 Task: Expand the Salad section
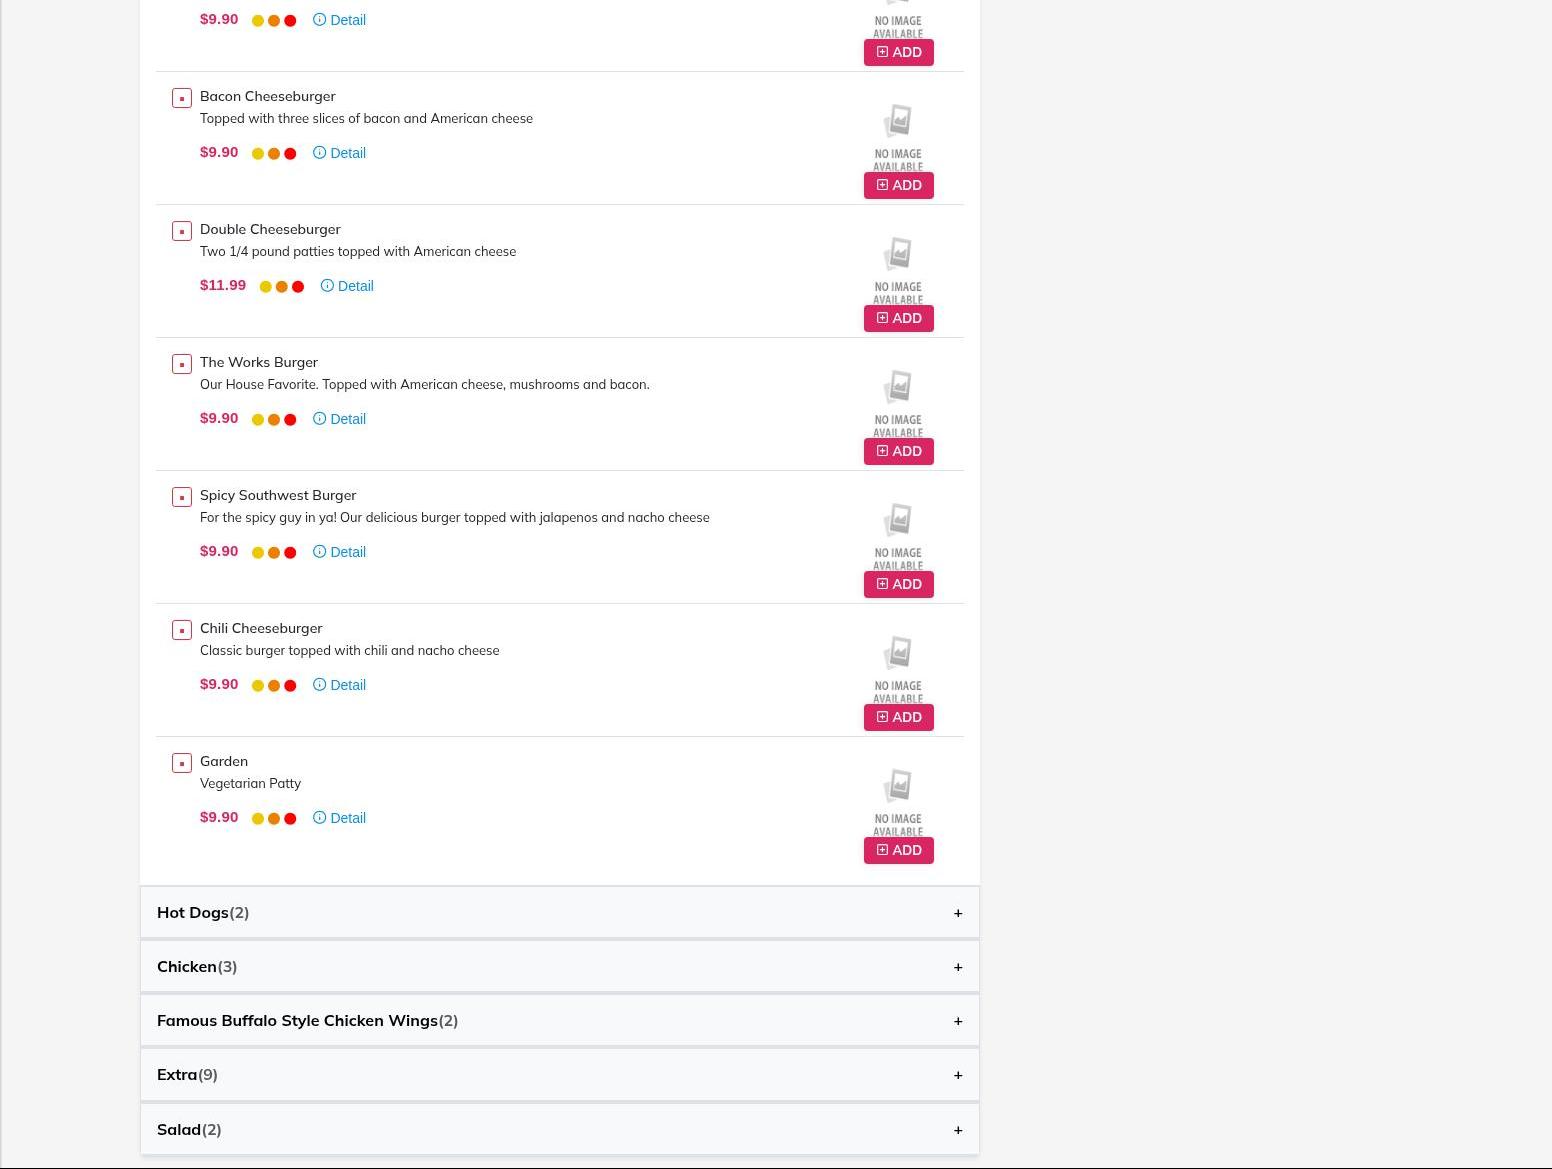958,1130
